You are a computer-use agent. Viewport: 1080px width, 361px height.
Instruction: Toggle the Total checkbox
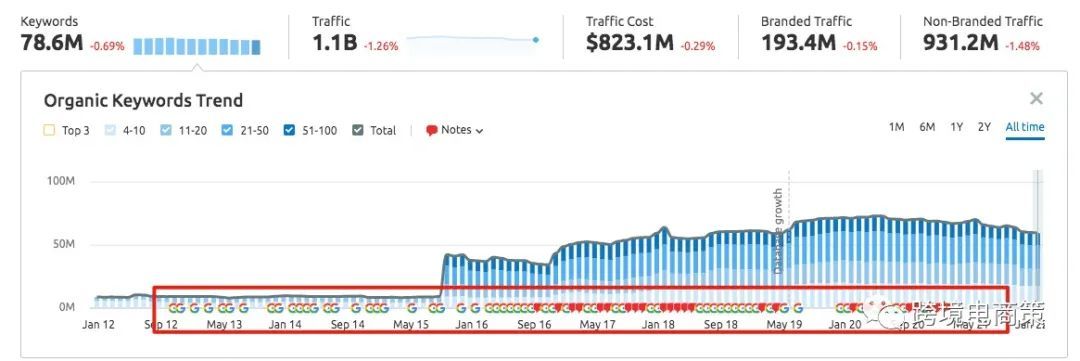(357, 130)
